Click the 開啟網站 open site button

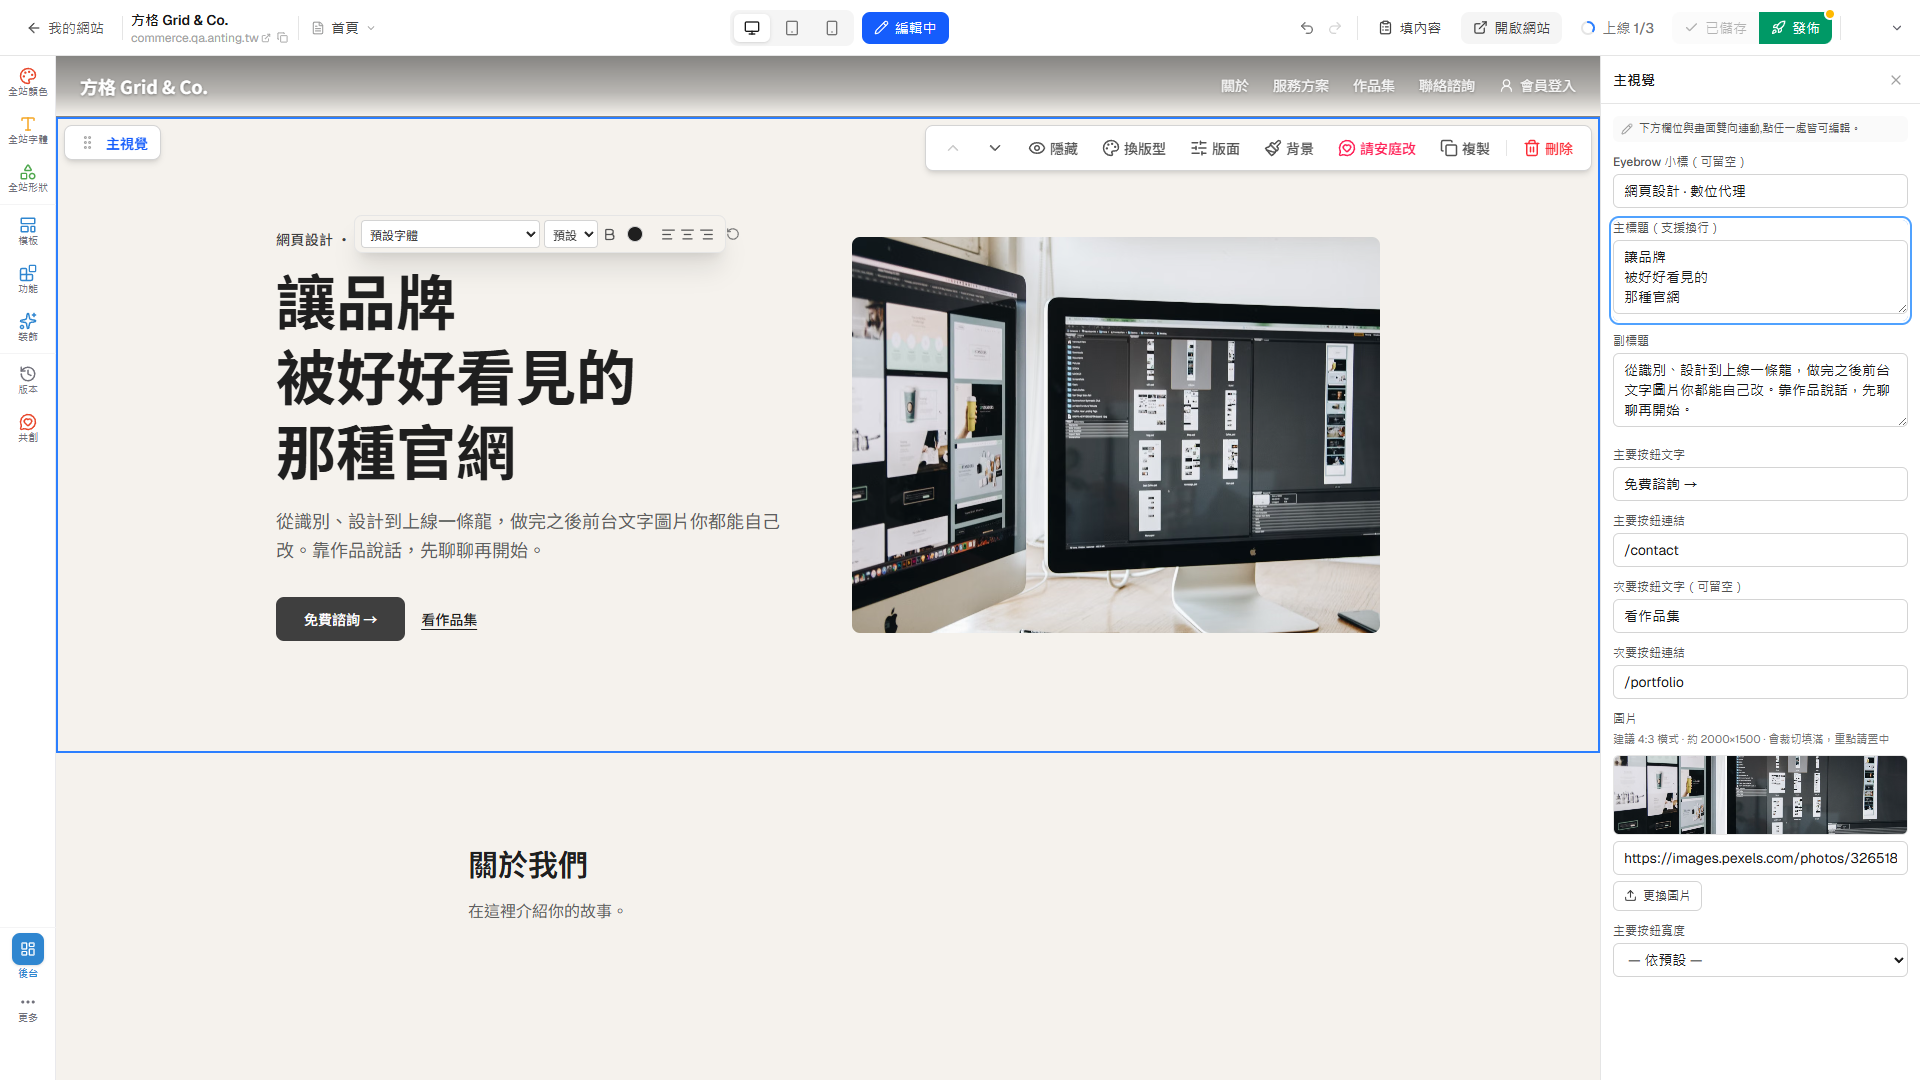pyautogui.click(x=1511, y=28)
